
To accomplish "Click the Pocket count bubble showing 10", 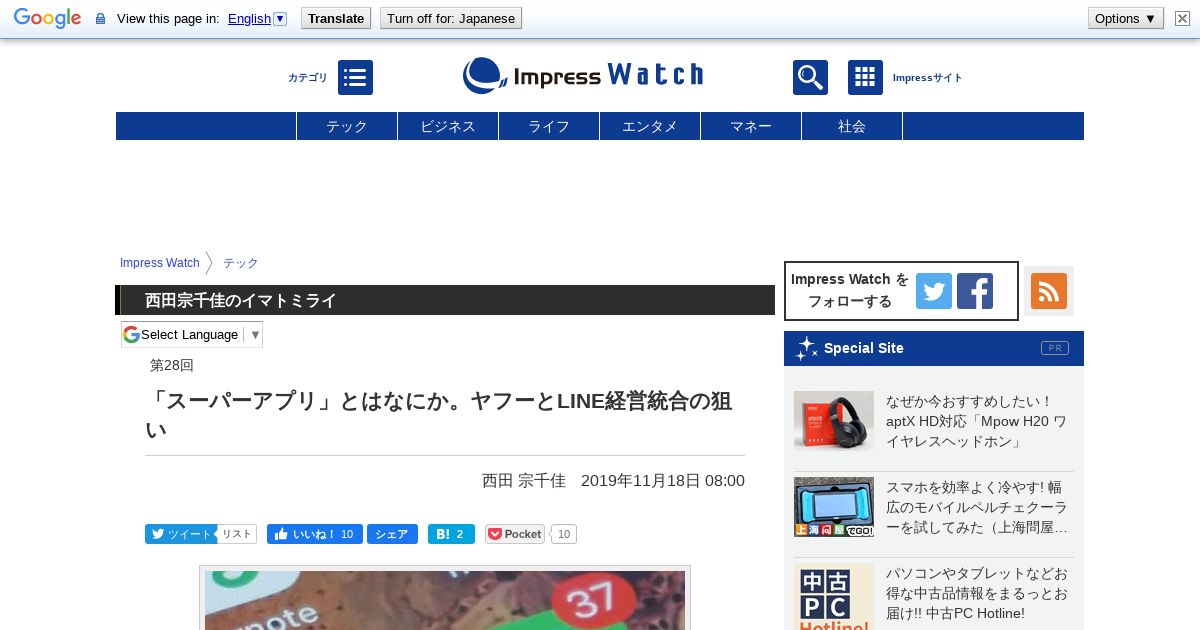I will [564, 534].
